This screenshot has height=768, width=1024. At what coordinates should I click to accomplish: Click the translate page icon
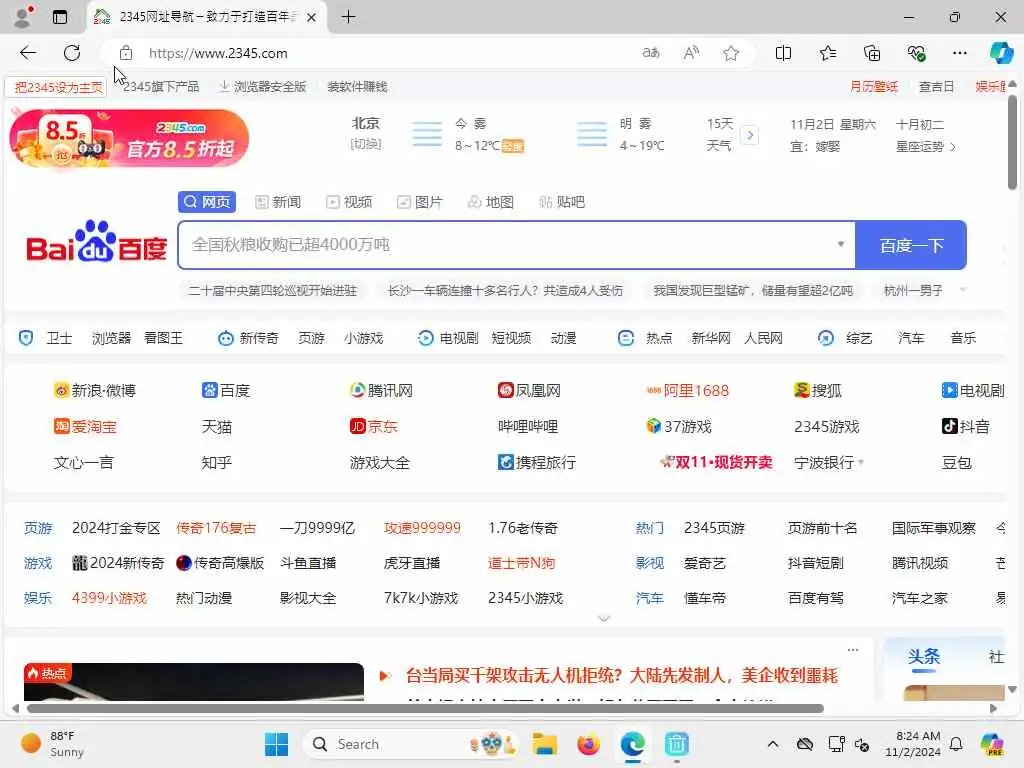coord(650,53)
